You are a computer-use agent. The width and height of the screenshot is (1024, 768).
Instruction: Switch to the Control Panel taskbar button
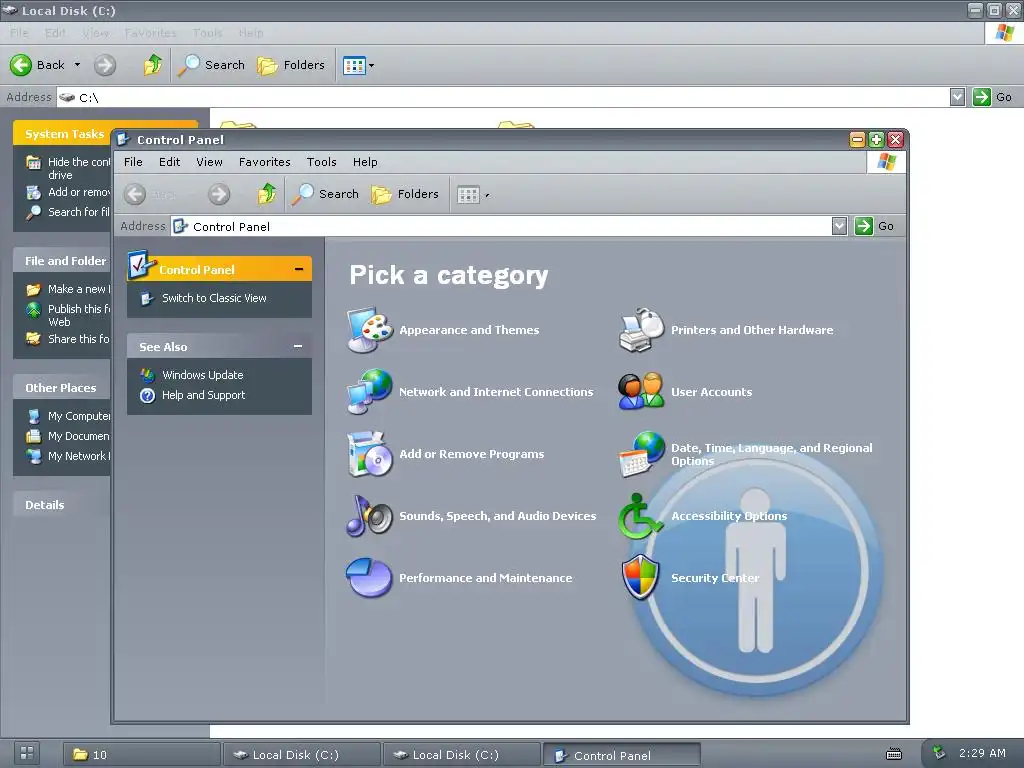tap(621, 754)
